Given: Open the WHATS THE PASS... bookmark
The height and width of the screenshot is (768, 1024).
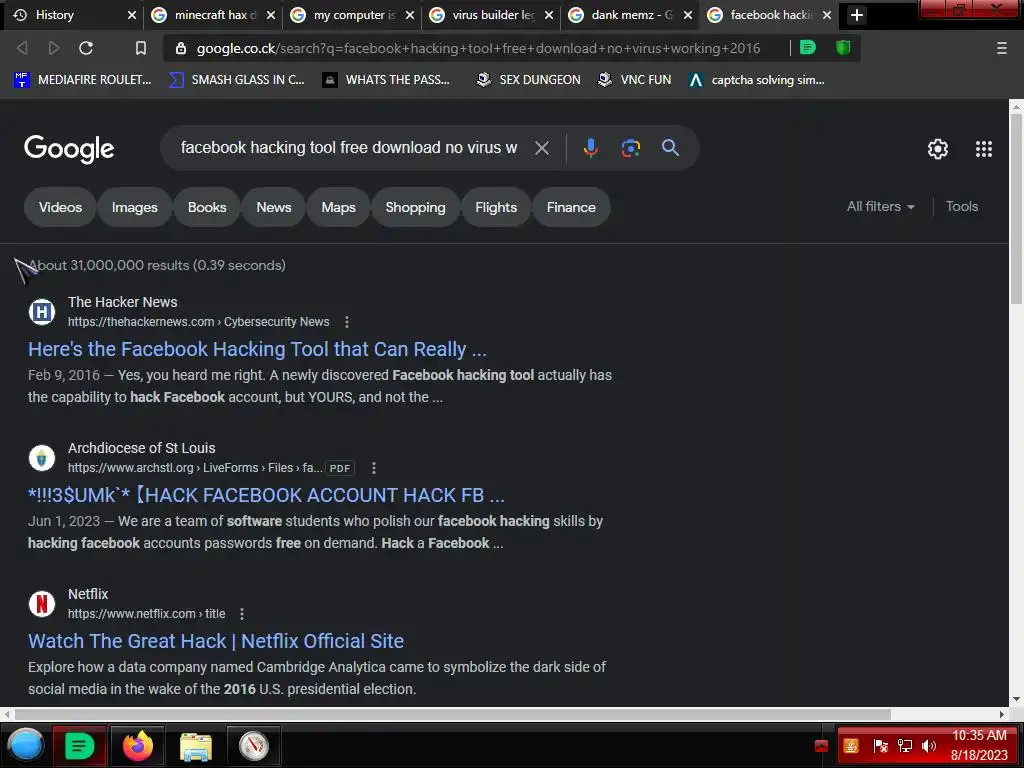Looking at the screenshot, I should (x=387, y=80).
